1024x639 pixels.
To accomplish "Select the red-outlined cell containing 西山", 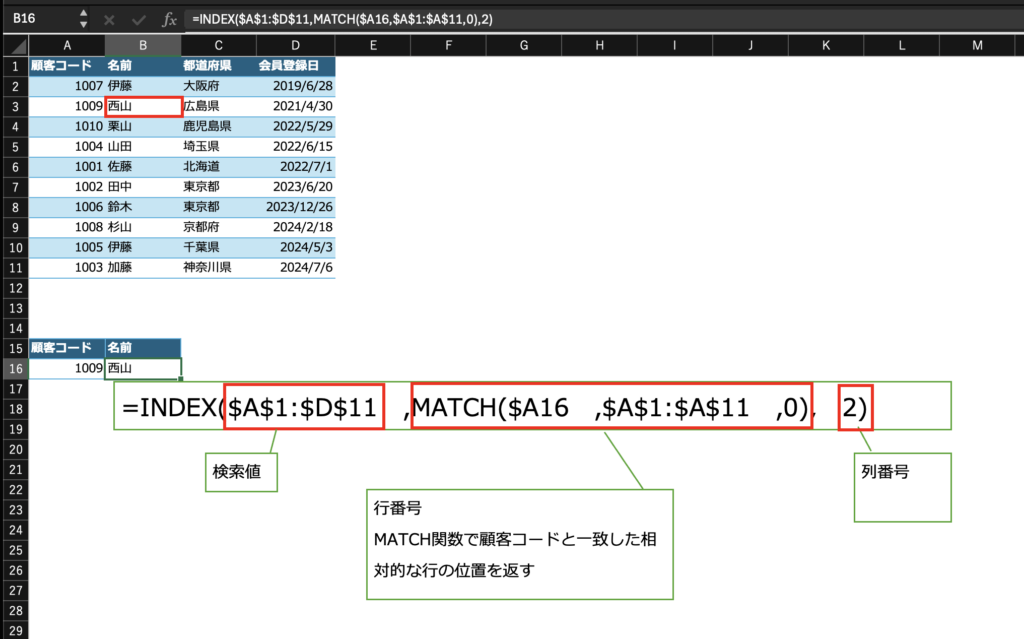I will tap(143, 106).
